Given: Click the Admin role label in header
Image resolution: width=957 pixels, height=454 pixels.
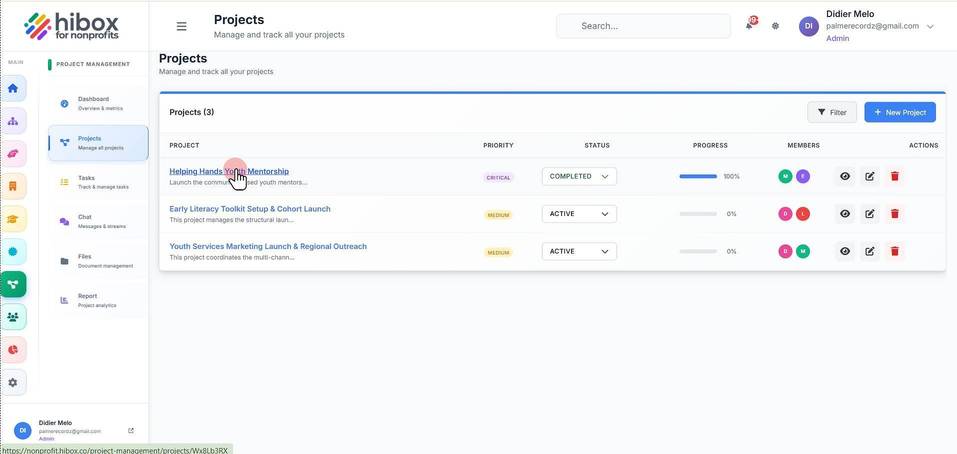Looking at the screenshot, I should 837,38.
